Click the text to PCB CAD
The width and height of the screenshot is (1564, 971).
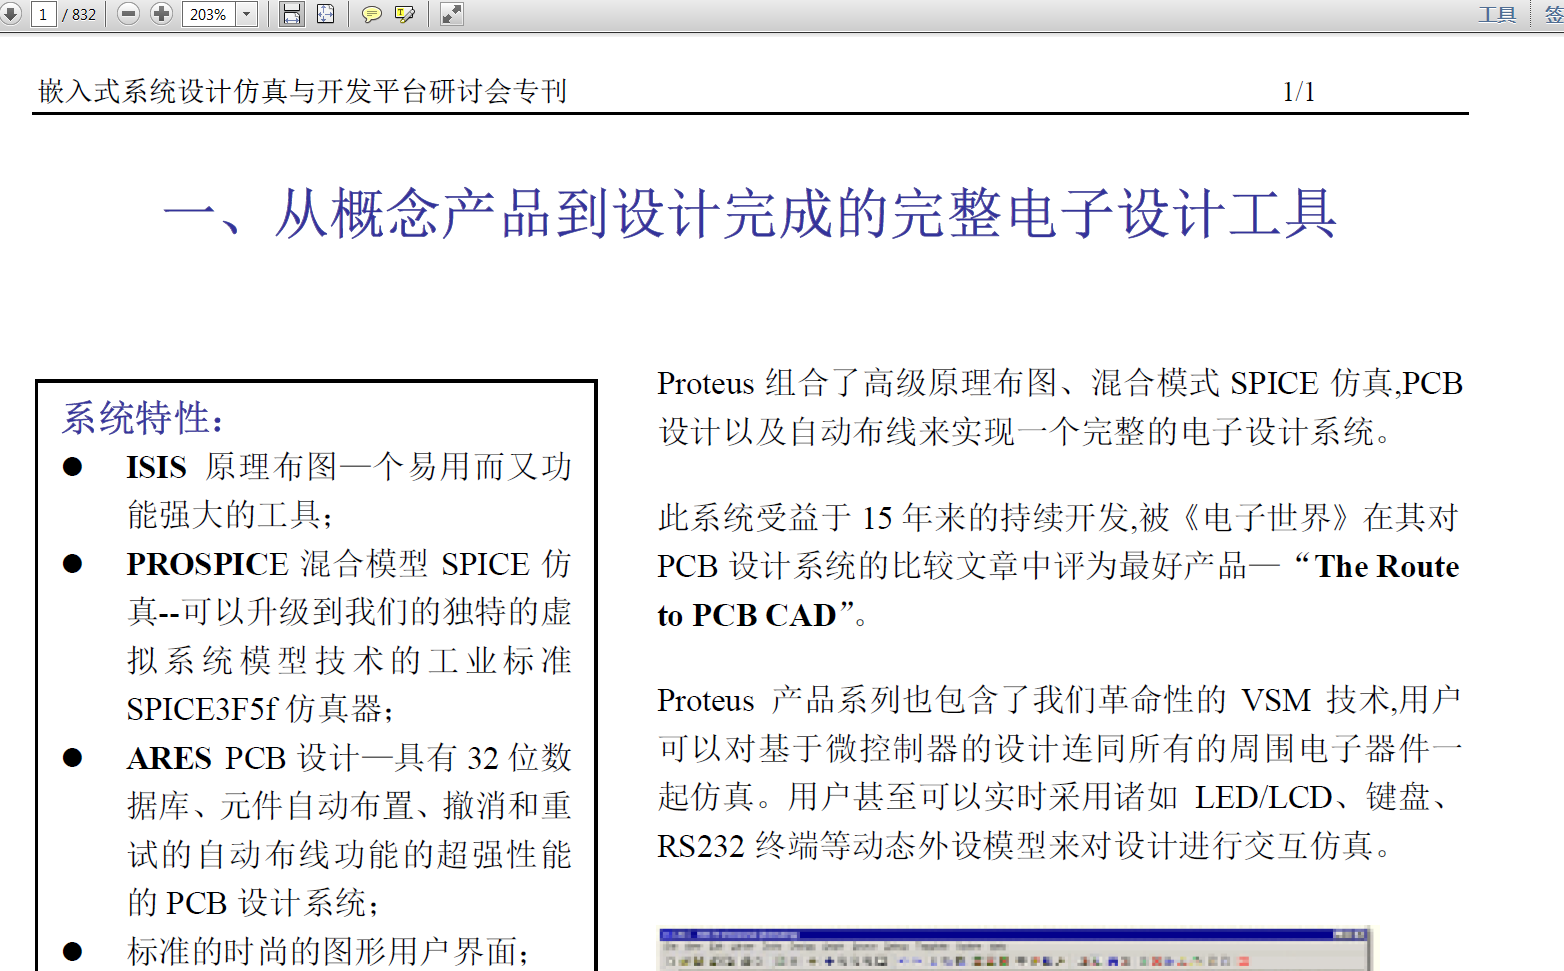click(746, 615)
